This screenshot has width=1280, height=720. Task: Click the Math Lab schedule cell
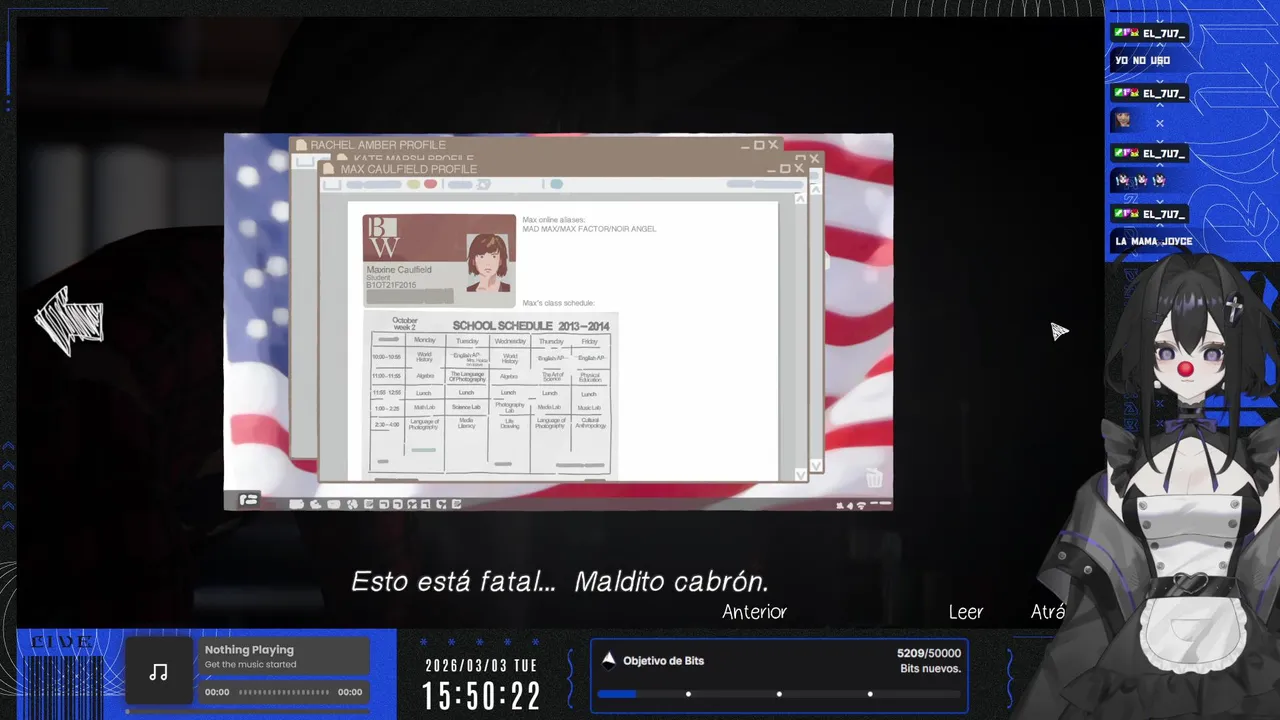point(424,407)
